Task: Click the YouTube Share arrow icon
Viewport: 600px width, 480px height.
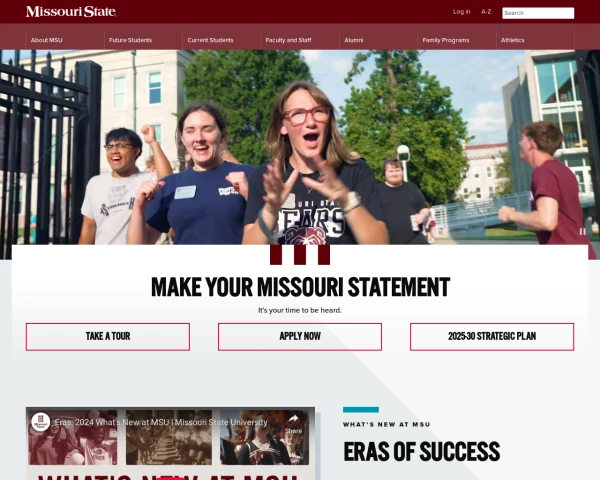Action: (293, 420)
